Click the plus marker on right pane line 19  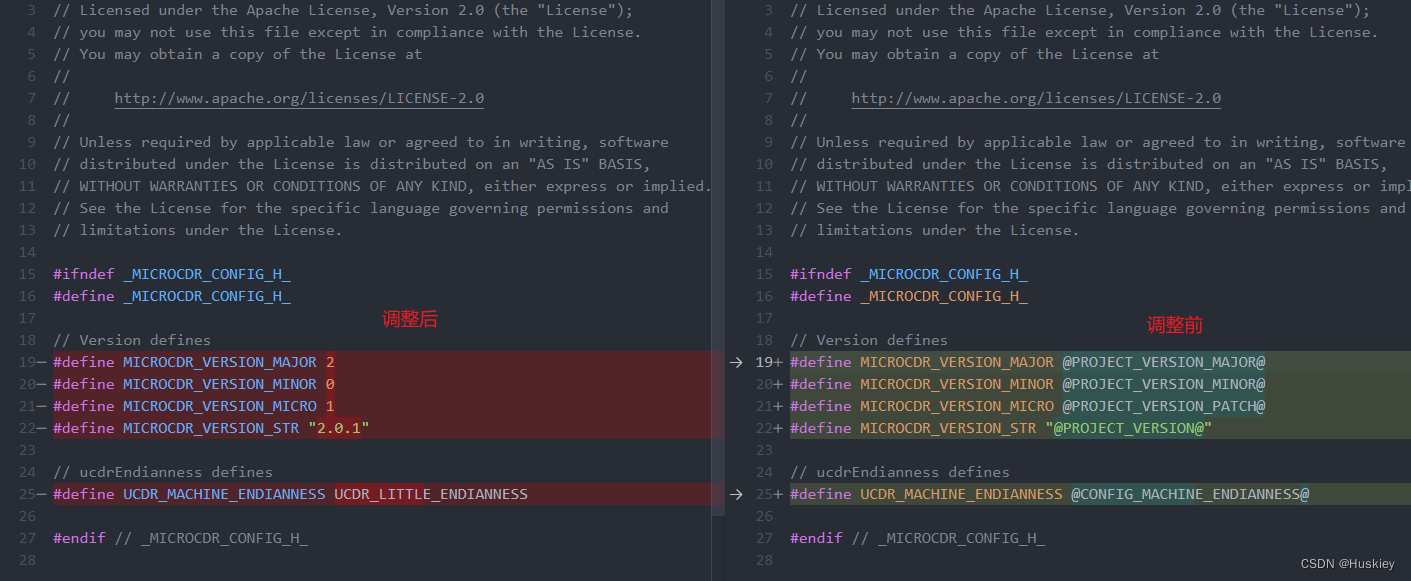(778, 362)
